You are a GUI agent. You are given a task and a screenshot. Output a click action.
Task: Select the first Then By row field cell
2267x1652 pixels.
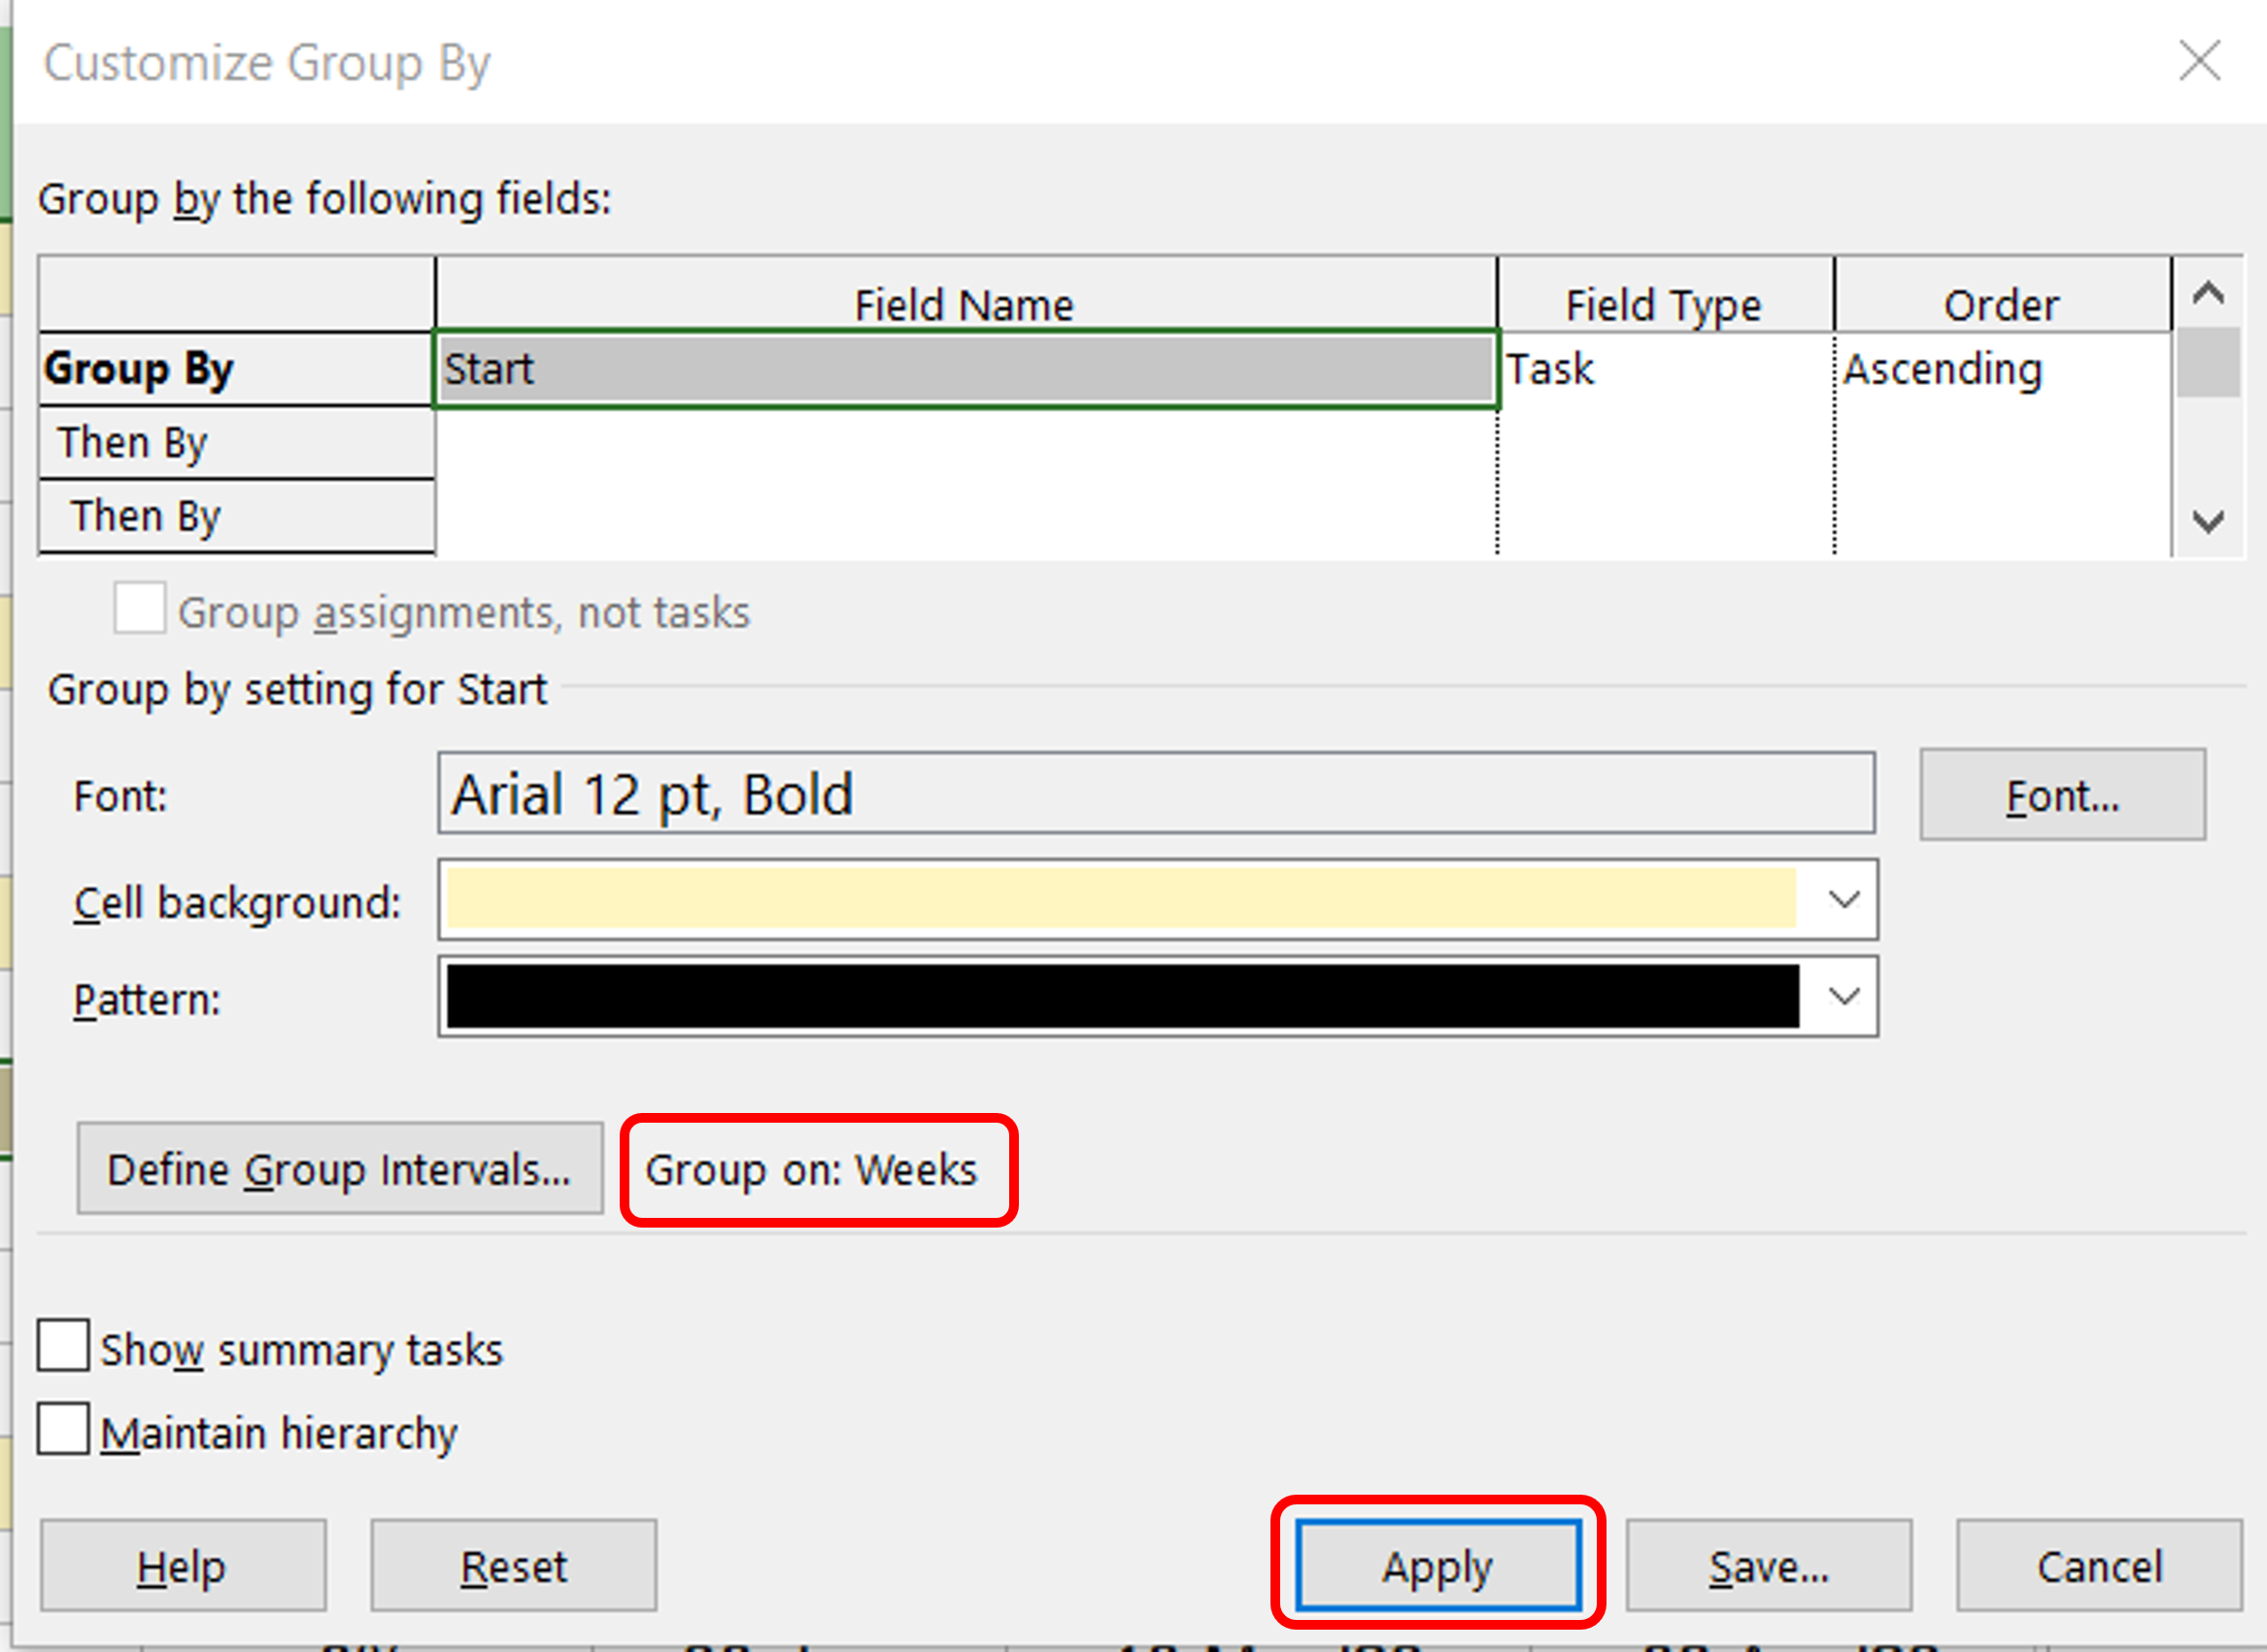965,443
